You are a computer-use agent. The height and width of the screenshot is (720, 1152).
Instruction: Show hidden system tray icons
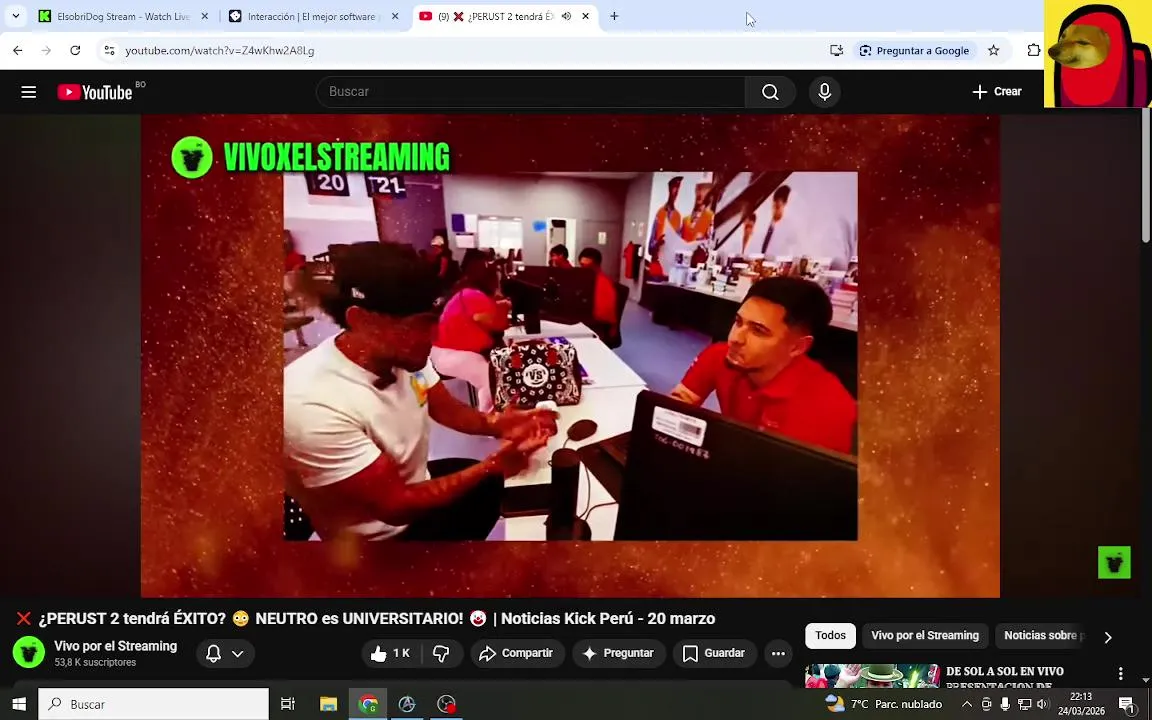pos(967,704)
